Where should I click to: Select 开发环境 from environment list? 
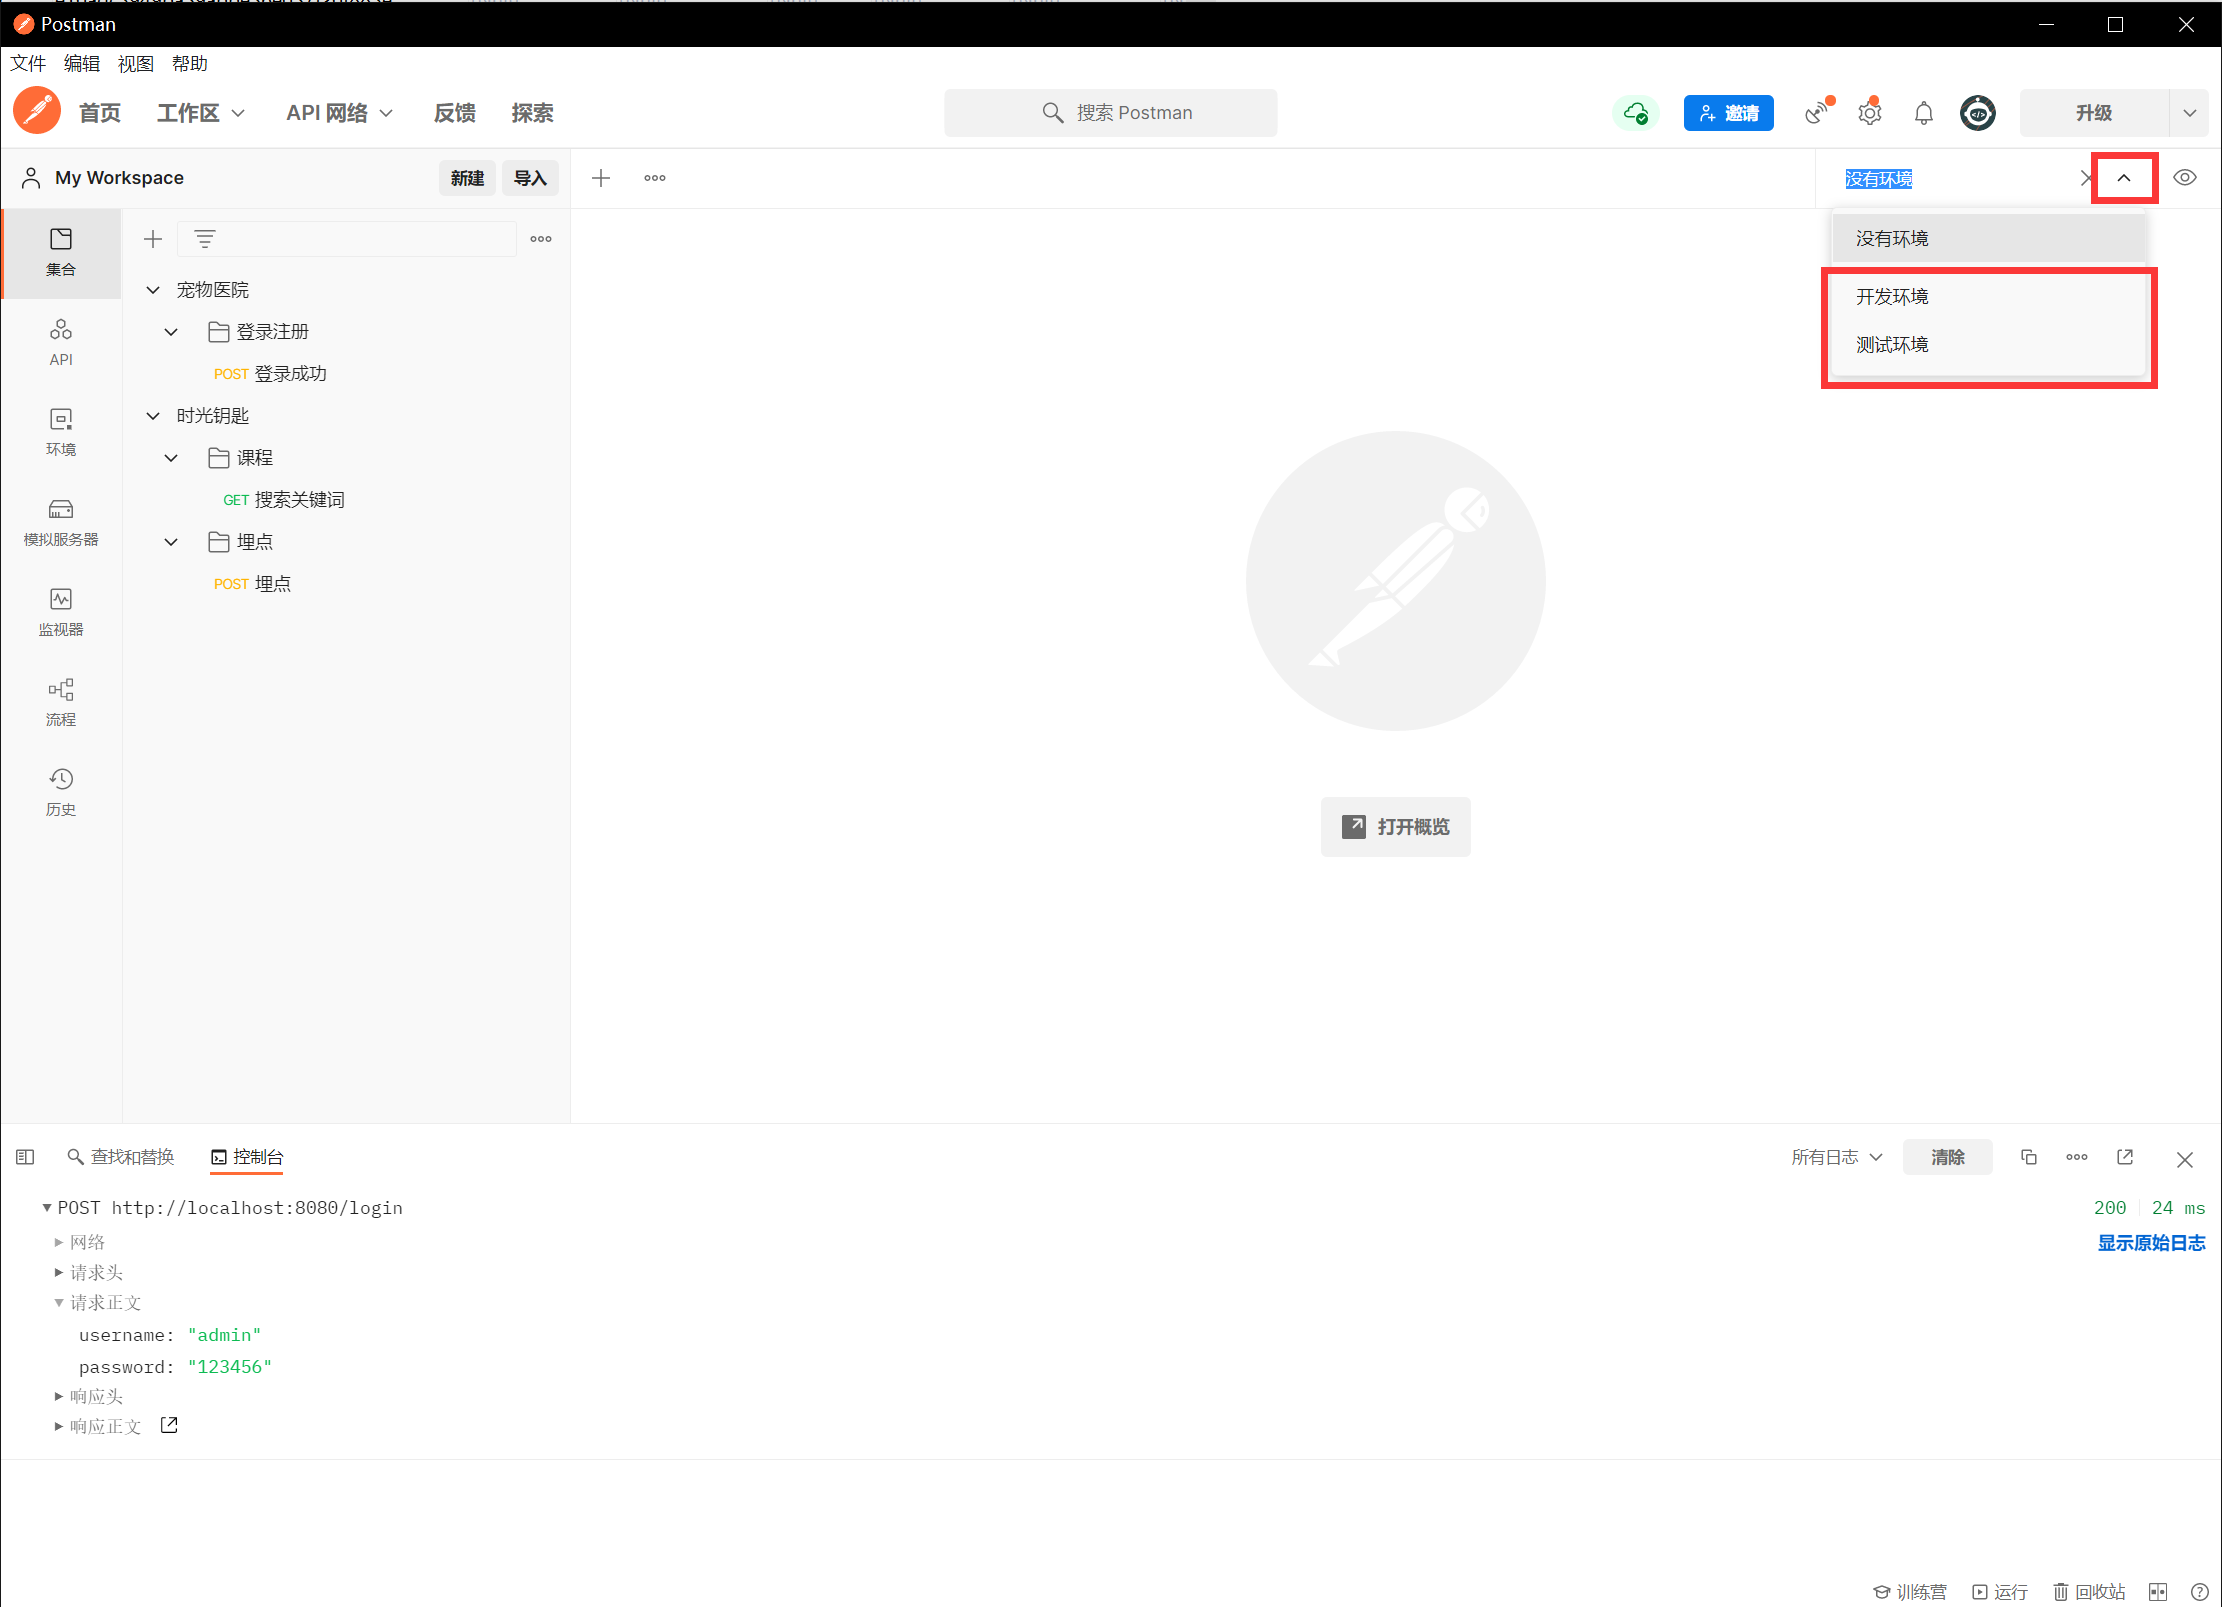click(x=1892, y=297)
